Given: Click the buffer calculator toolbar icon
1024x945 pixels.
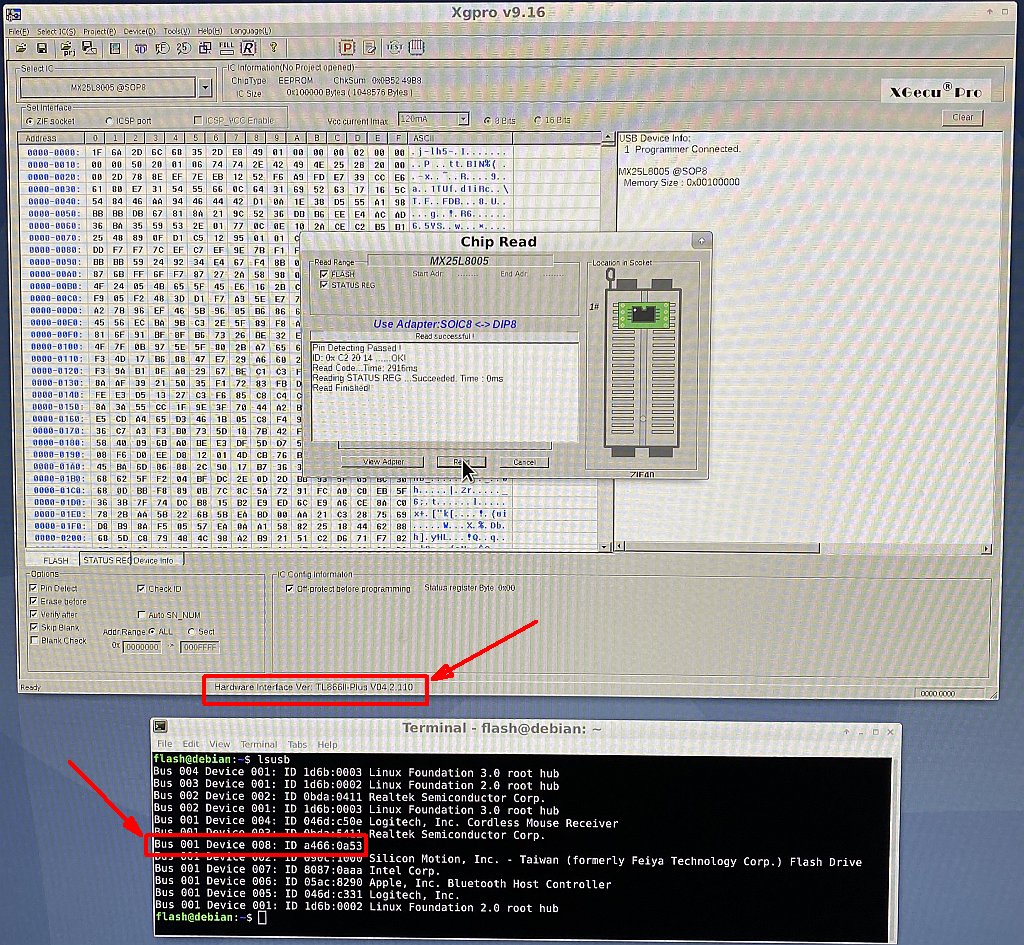Looking at the screenshot, I should coord(115,48).
